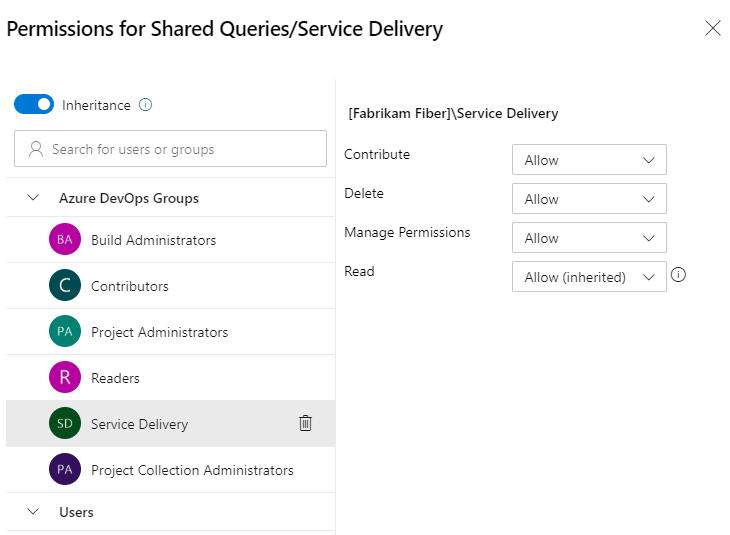Open the Manage Permissions dropdown
This screenshot has height=535, width=730.
[589, 238]
